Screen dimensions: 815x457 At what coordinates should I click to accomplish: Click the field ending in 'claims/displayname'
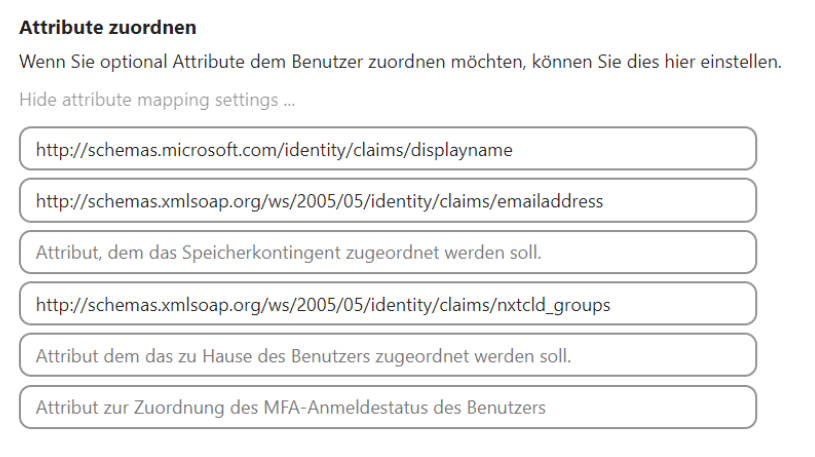[x=387, y=149]
